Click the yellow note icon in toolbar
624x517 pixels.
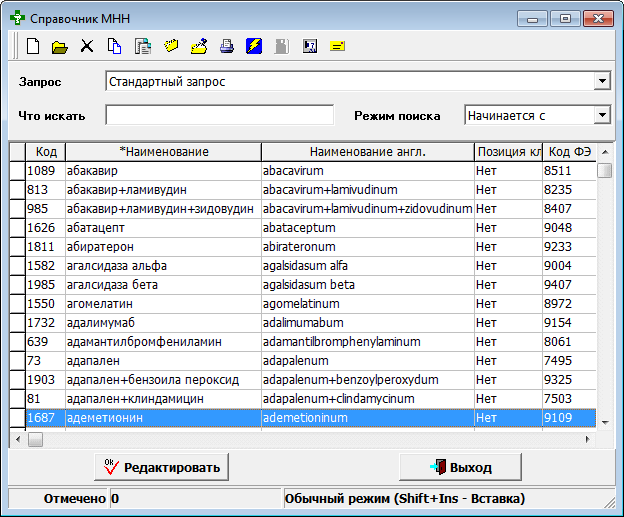(x=338, y=46)
